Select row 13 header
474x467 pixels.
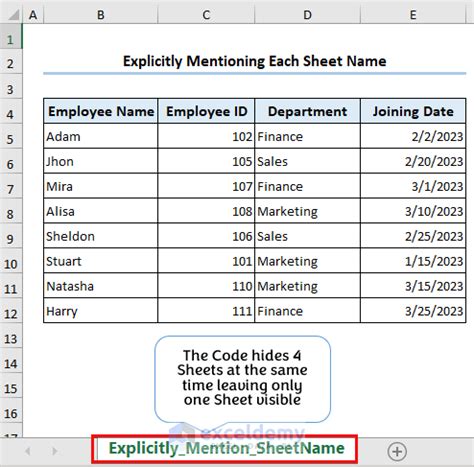11,336
